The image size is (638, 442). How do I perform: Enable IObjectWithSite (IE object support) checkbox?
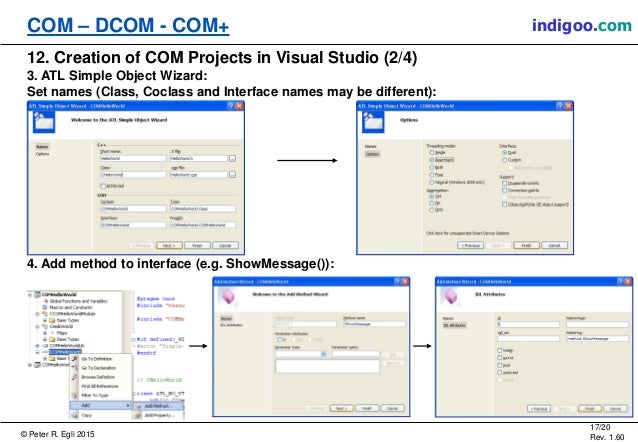point(505,204)
